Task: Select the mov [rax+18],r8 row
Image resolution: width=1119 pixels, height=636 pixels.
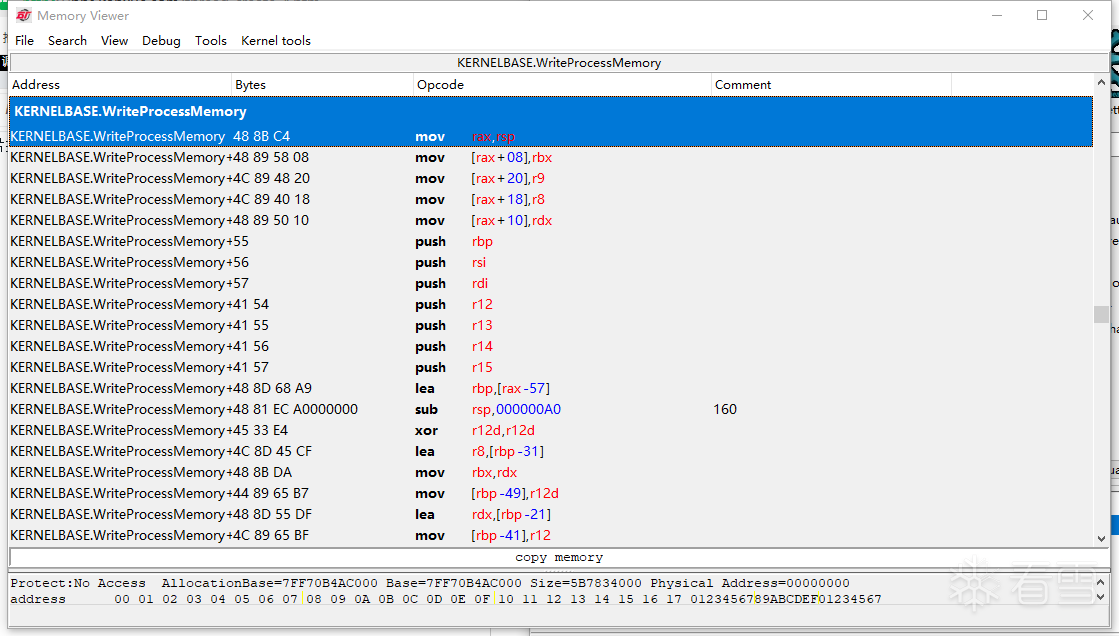Action: pyautogui.click(x=551, y=200)
